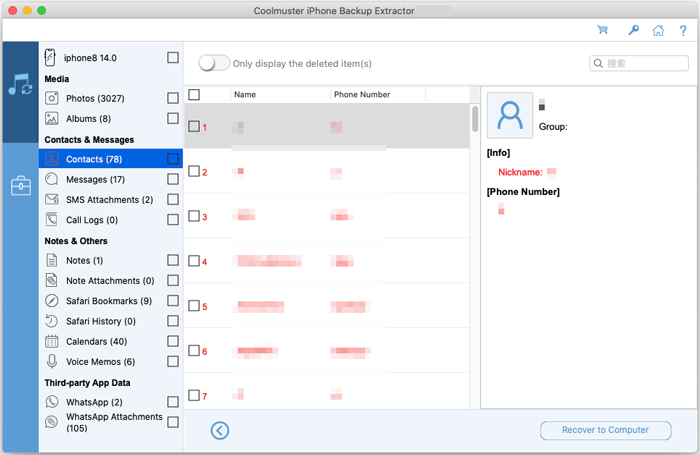Click the Messages speech bubble icon
The image size is (700, 455).
pos(52,179)
